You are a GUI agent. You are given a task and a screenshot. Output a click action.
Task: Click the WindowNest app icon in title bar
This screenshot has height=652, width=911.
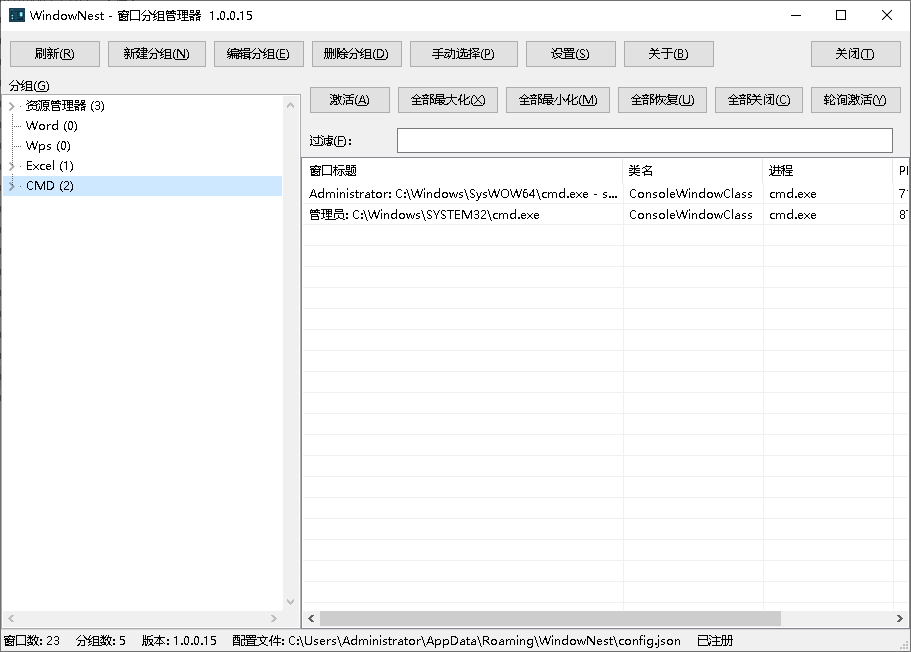point(17,15)
